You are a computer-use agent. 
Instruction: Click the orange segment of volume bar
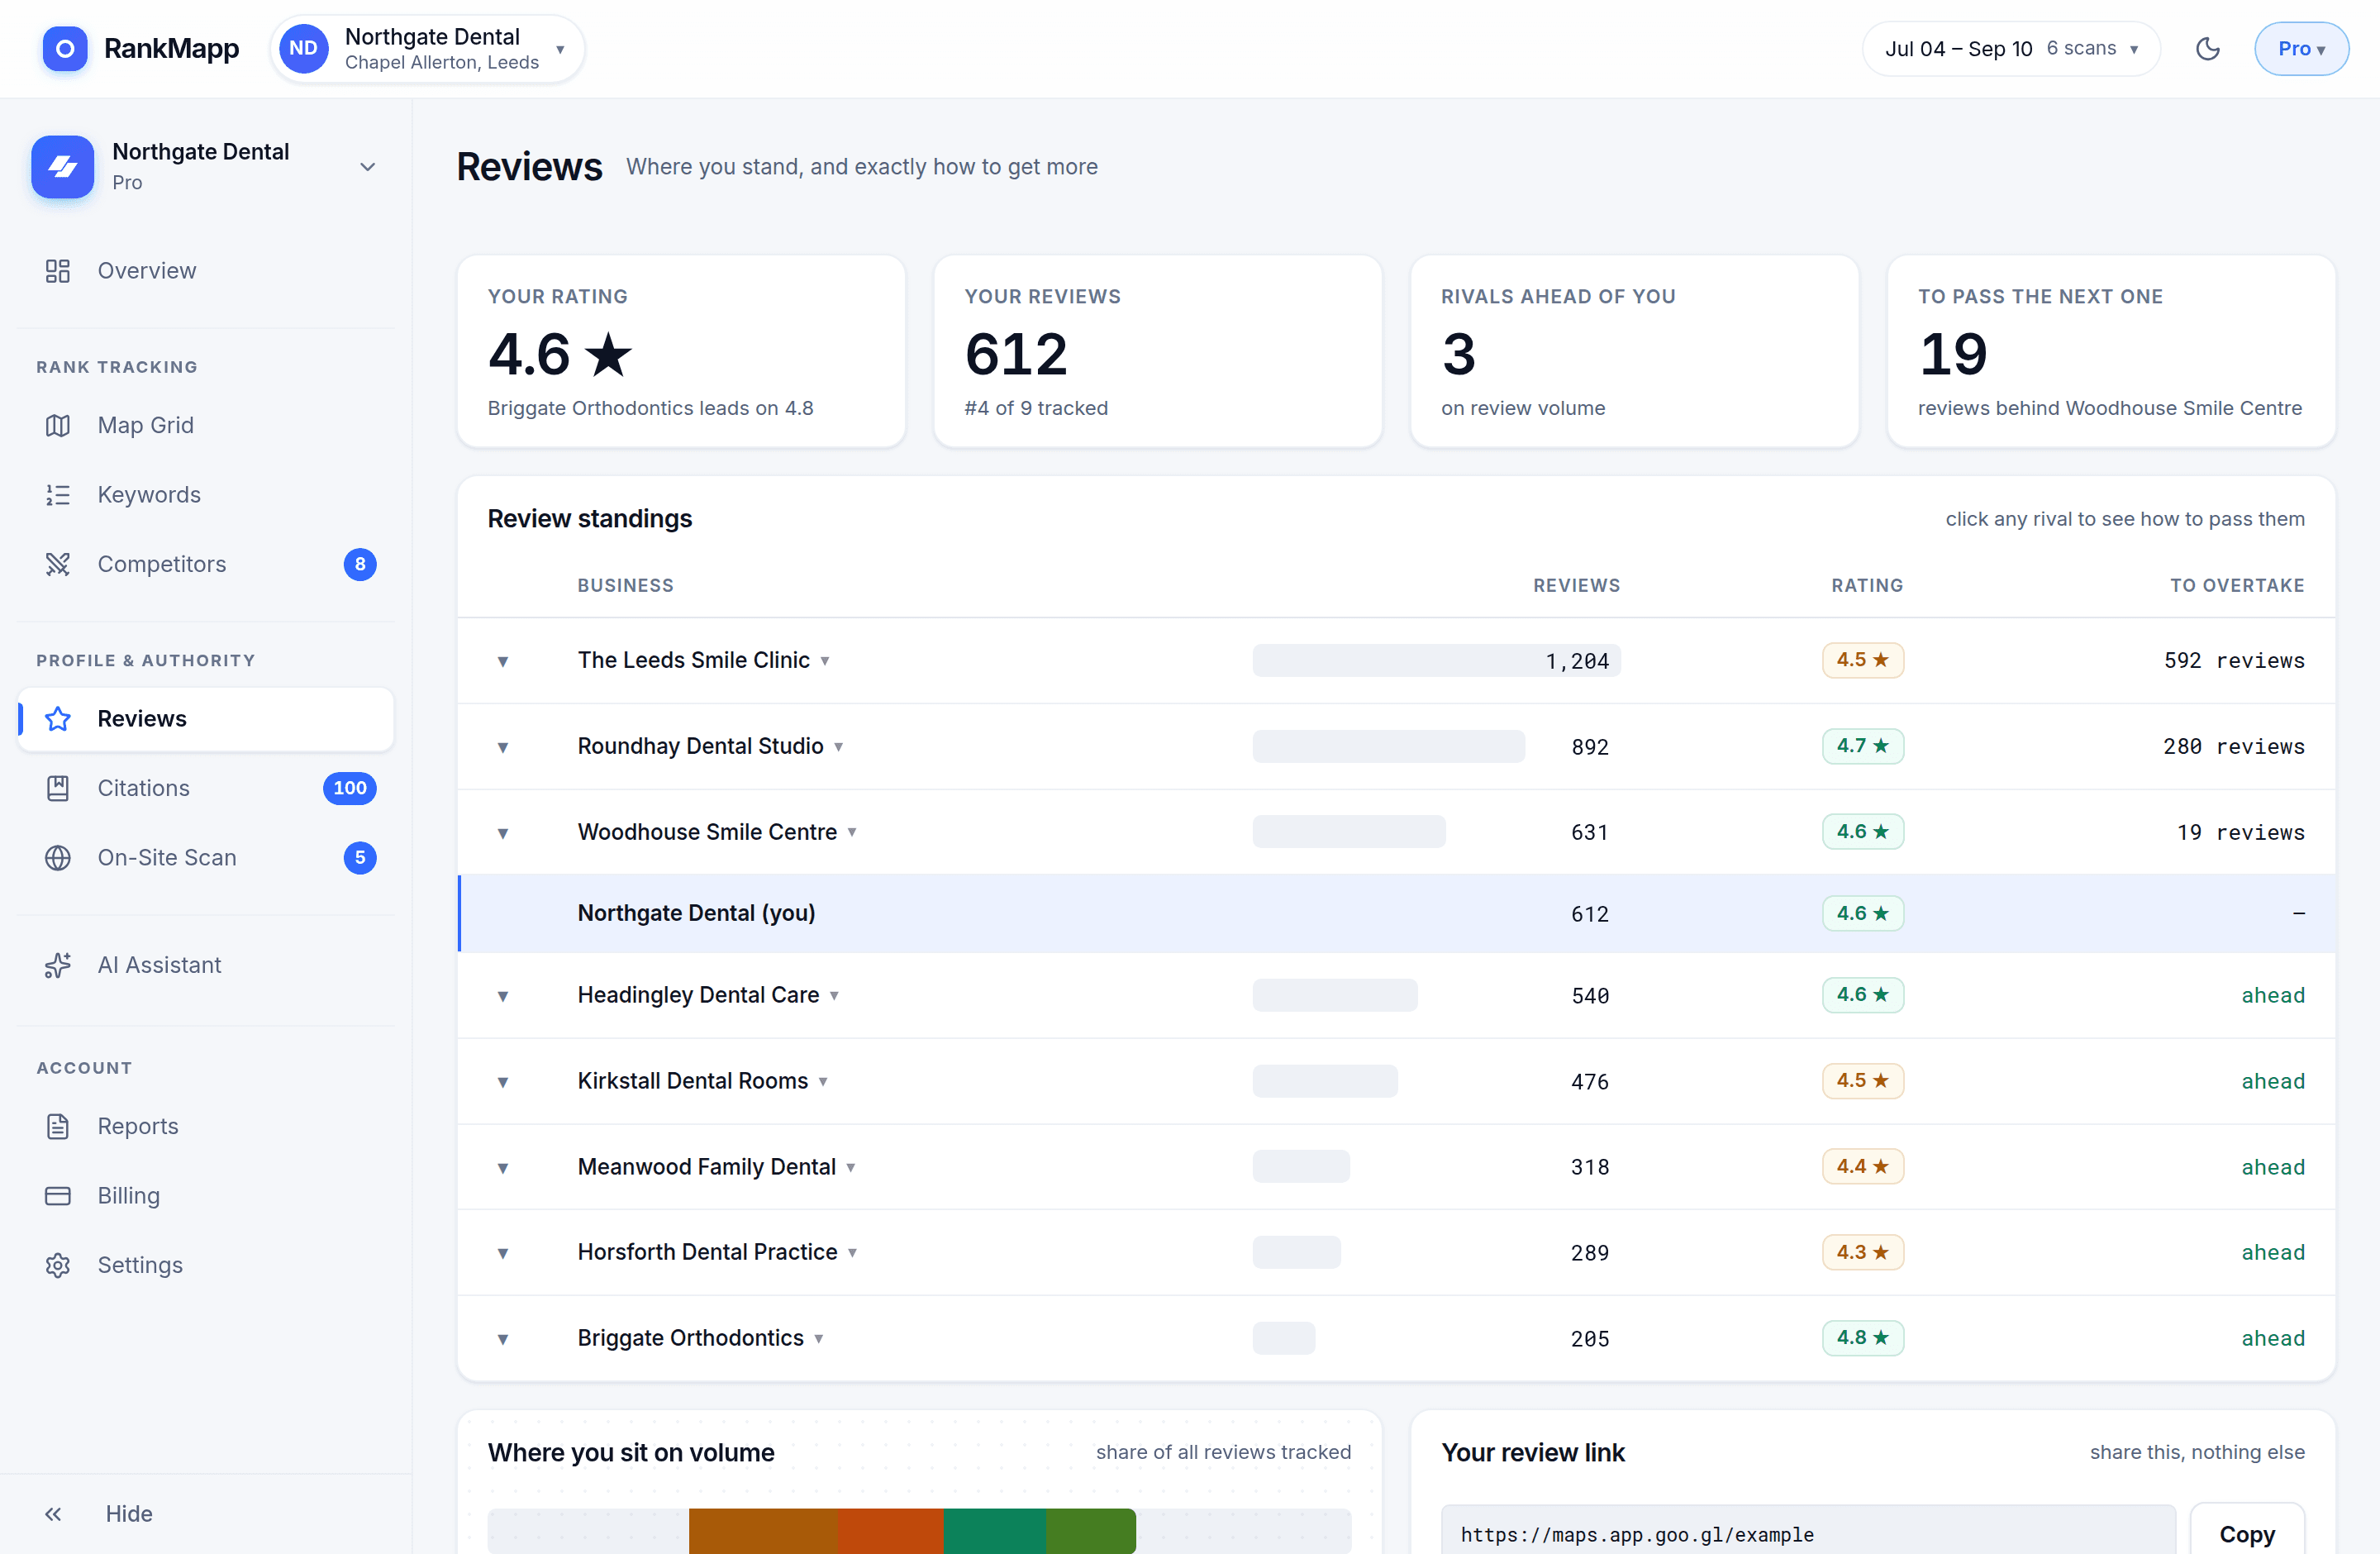763,1531
